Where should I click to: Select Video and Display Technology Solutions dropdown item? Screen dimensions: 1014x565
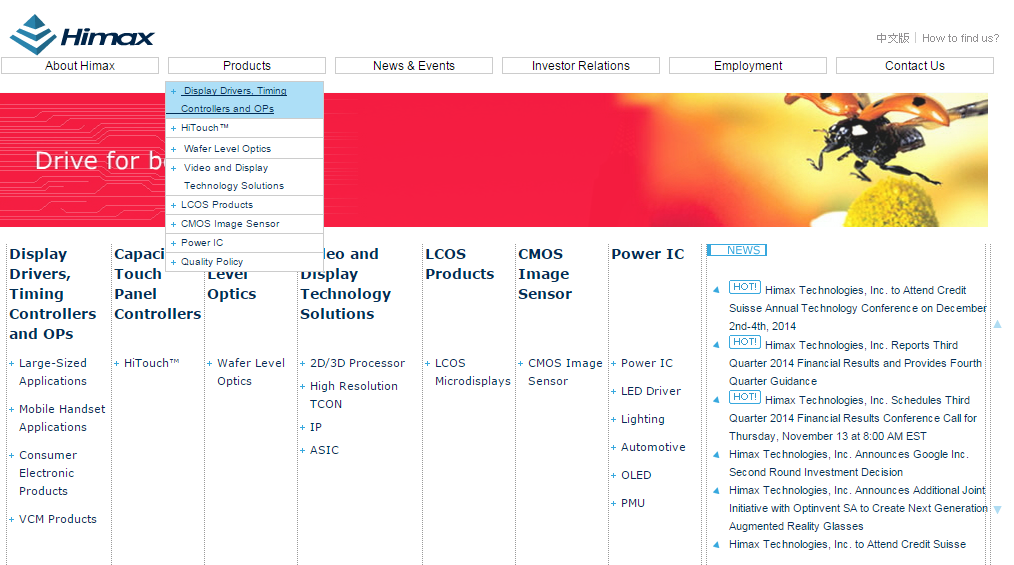coord(244,177)
